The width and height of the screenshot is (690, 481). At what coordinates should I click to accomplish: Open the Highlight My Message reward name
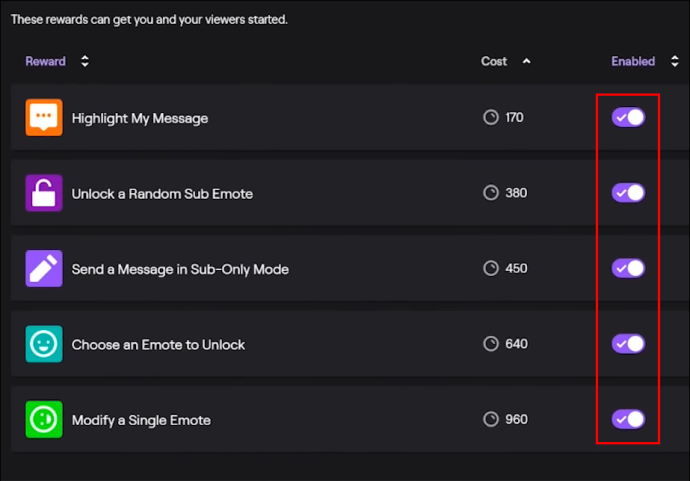pos(140,118)
